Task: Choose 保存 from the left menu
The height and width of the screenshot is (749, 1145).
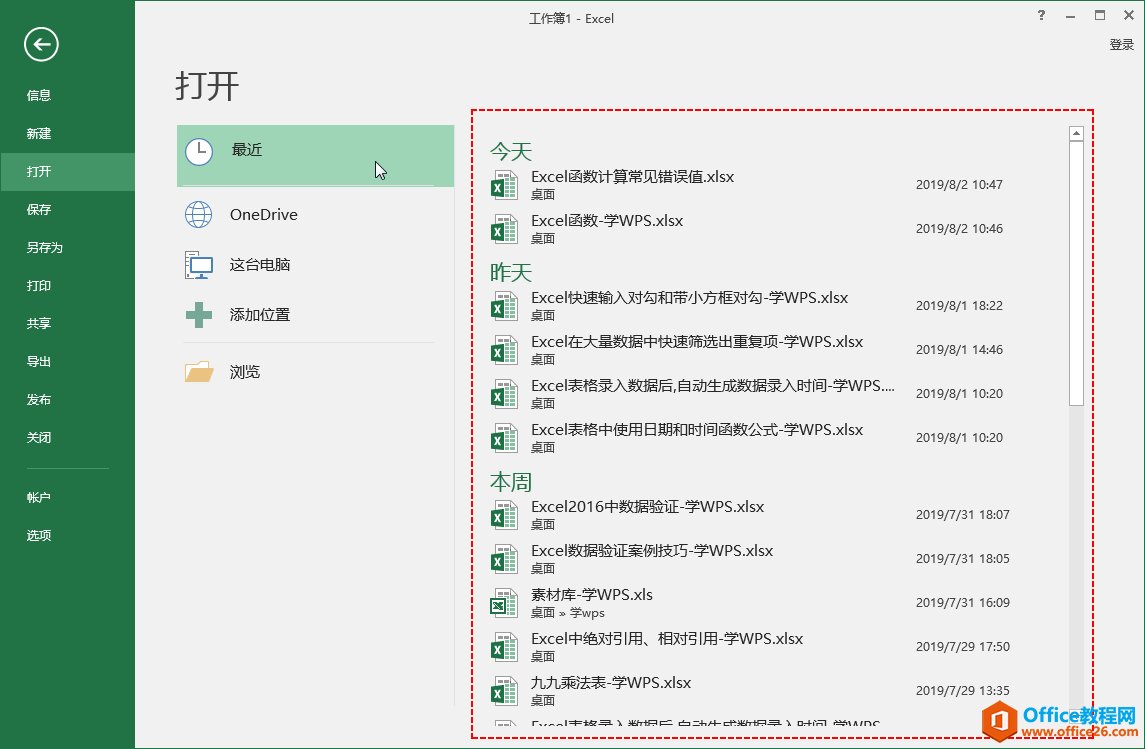Action: [67, 210]
